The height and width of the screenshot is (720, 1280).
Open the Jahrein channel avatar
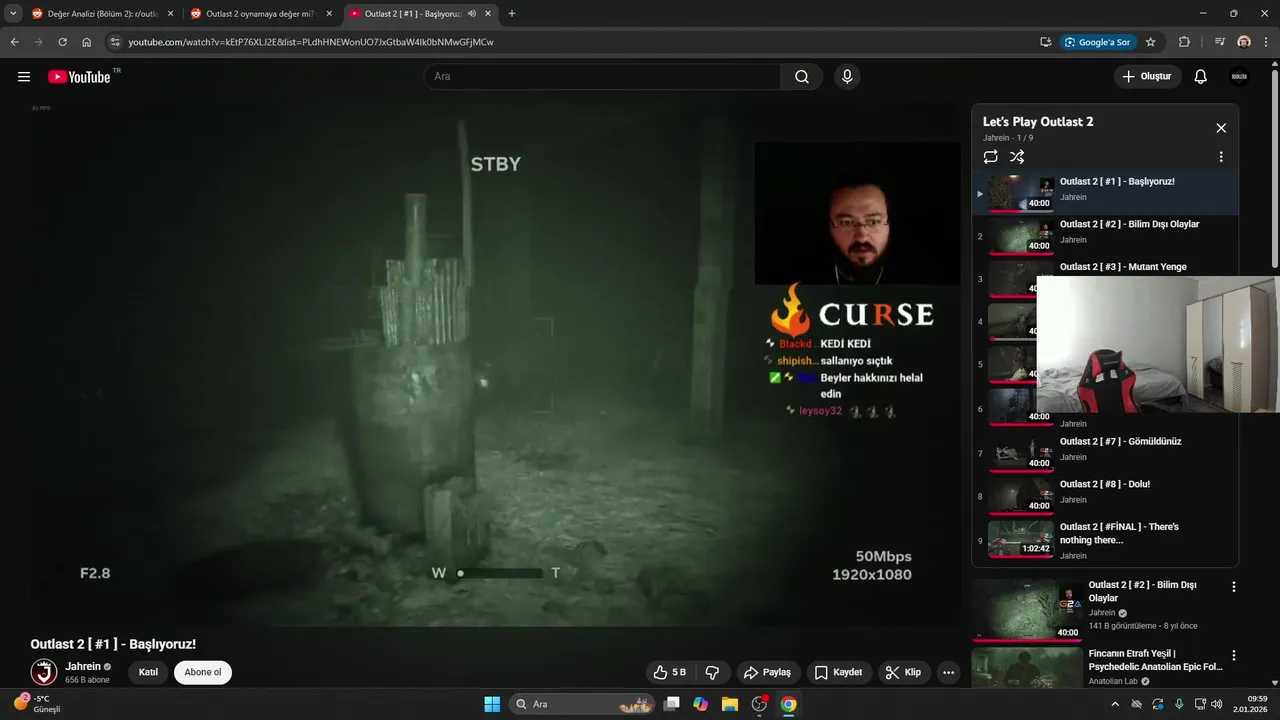pyautogui.click(x=44, y=672)
